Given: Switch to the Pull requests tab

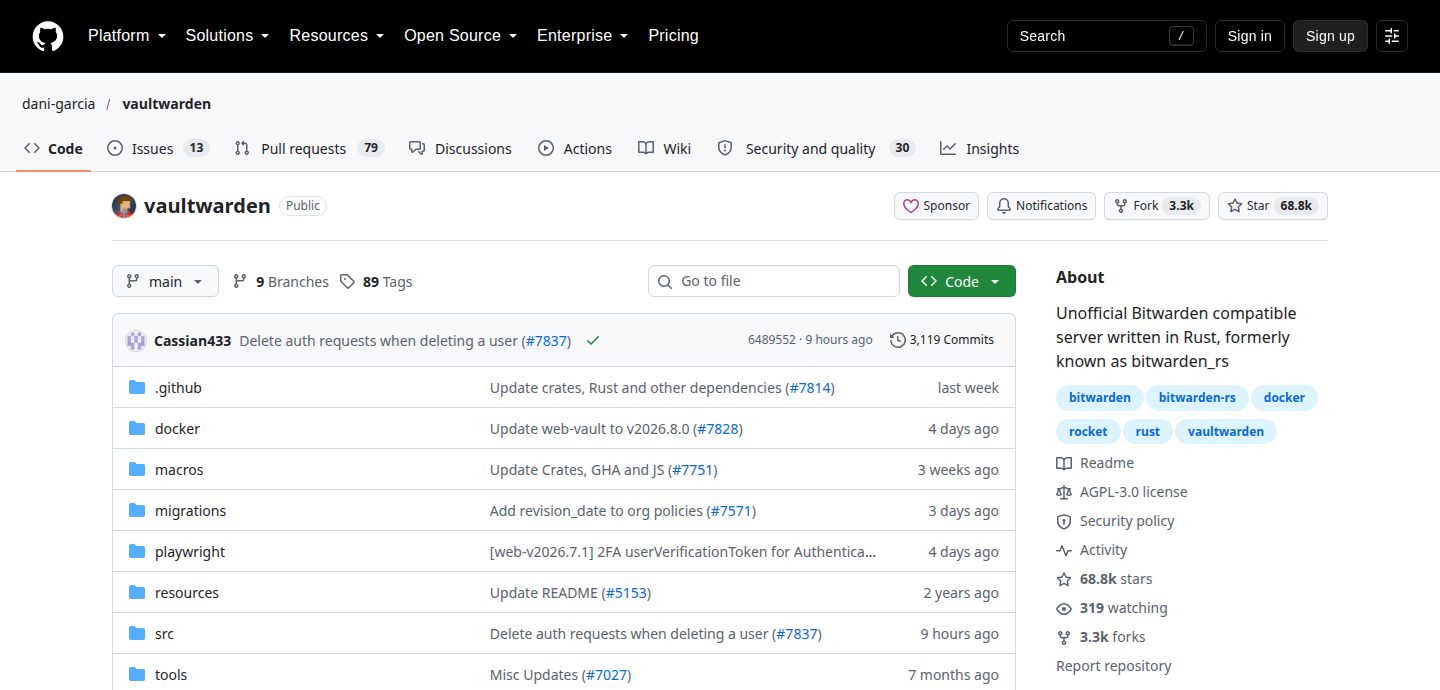Looking at the screenshot, I should click(x=308, y=148).
